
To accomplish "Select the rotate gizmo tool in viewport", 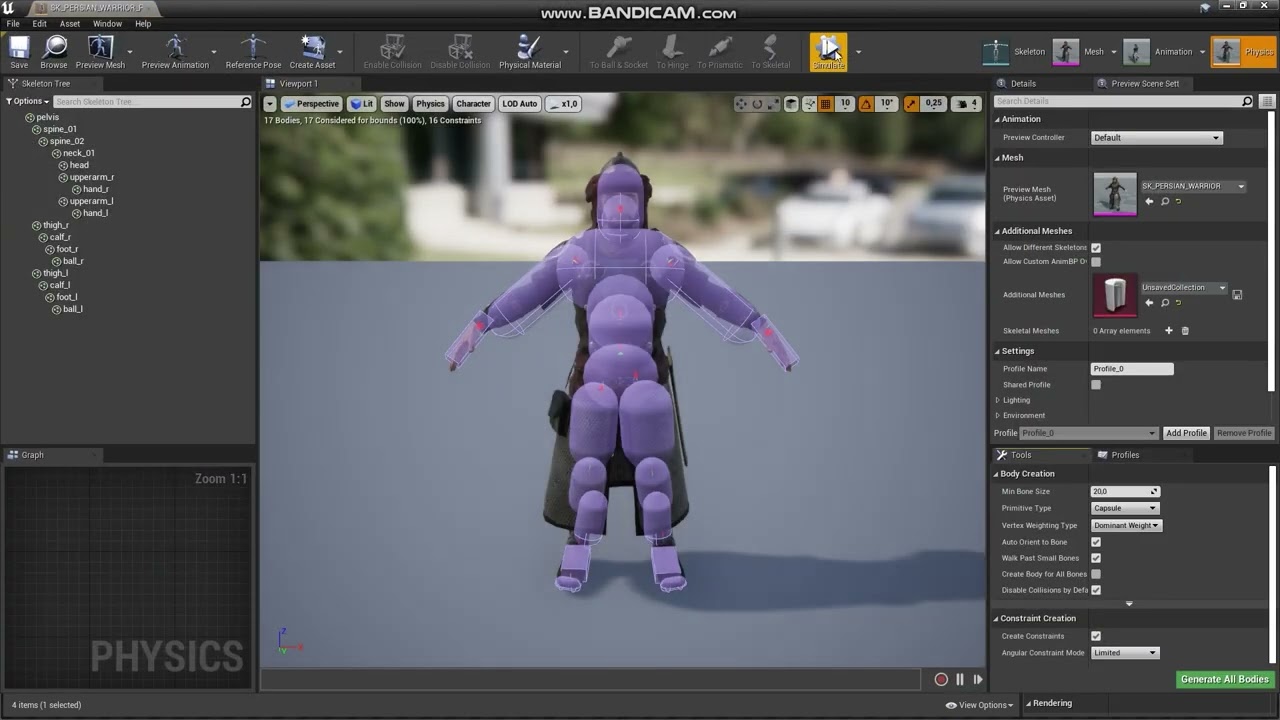I will pyautogui.click(x=757, y=104).
